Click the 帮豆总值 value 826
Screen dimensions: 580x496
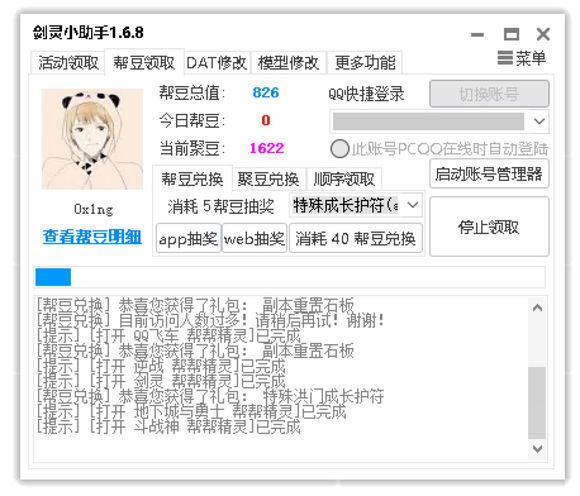coord(266,92)
